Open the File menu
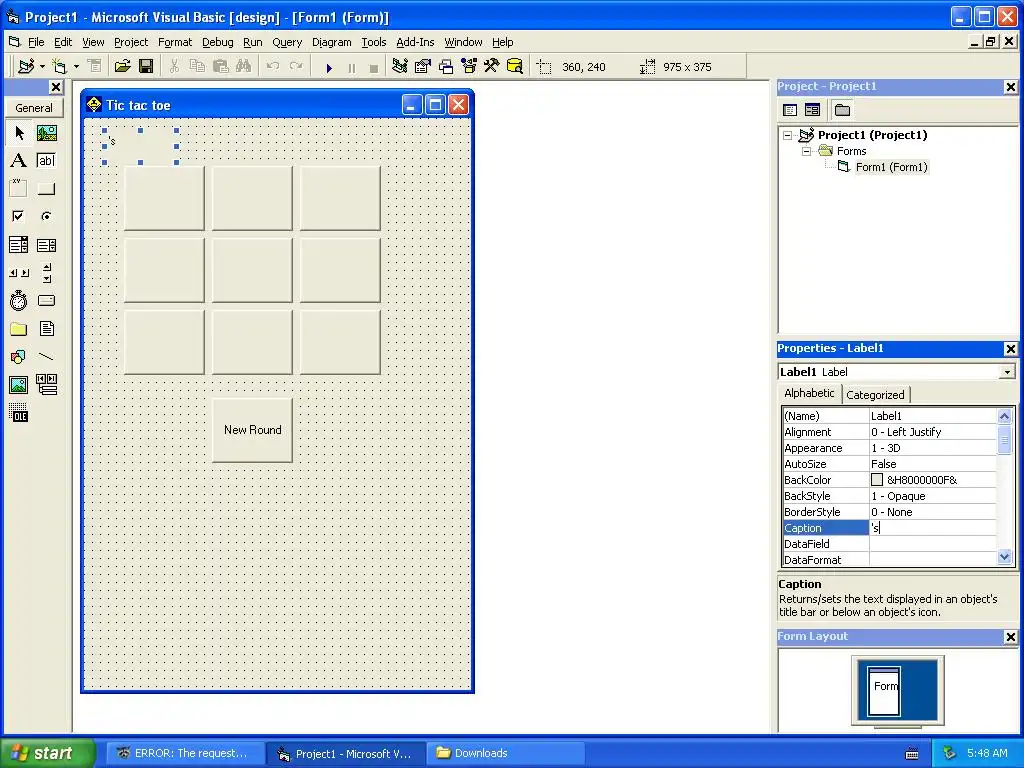Image resolution: width=1024 pixels, height=768 pixels. coord(36,42)
